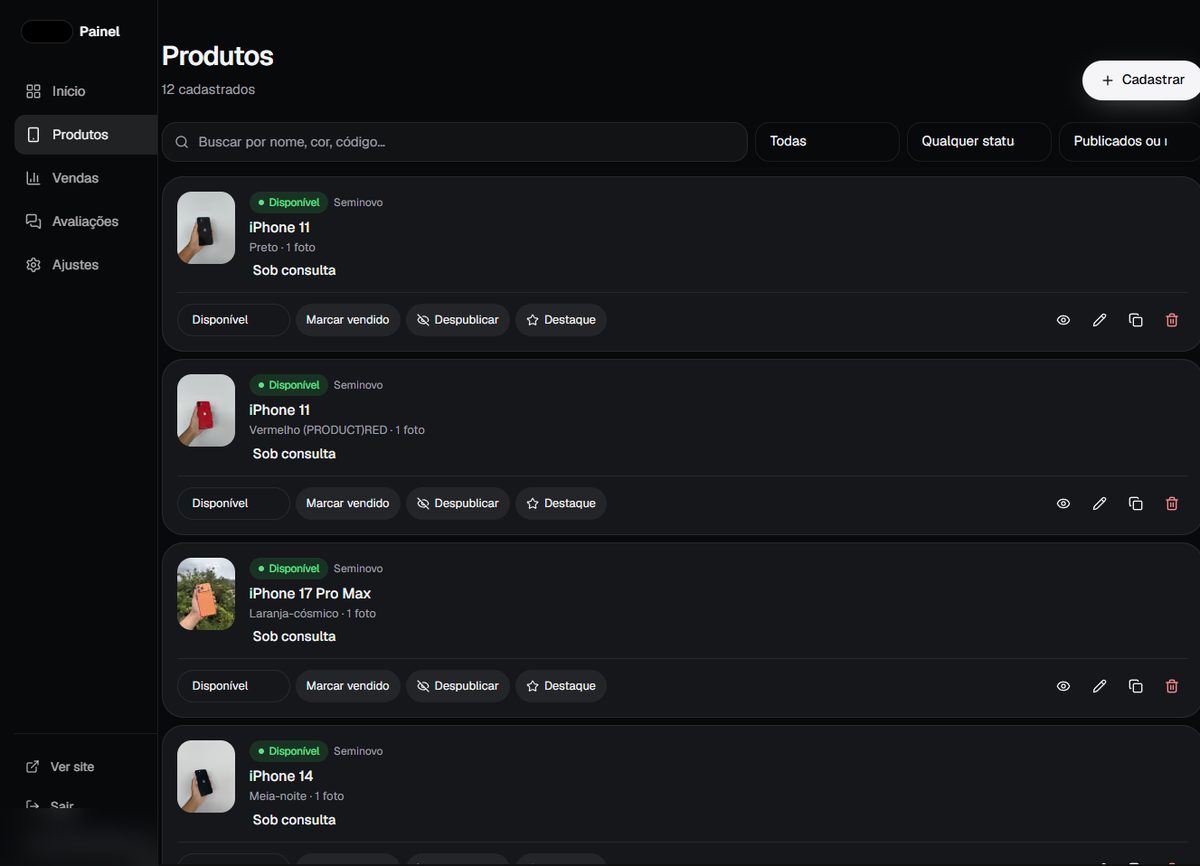View the red iPhone 11 via eye icon

pos(1063,503)
